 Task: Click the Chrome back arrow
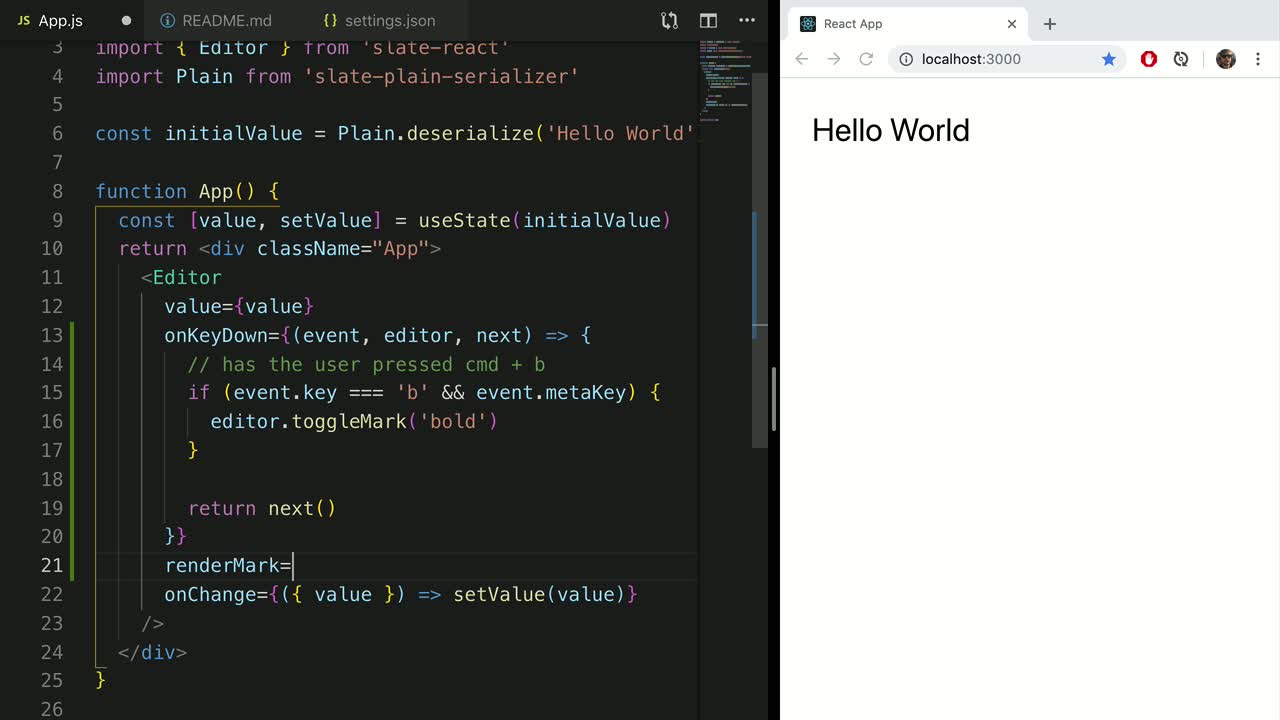[x=801, y=59]
